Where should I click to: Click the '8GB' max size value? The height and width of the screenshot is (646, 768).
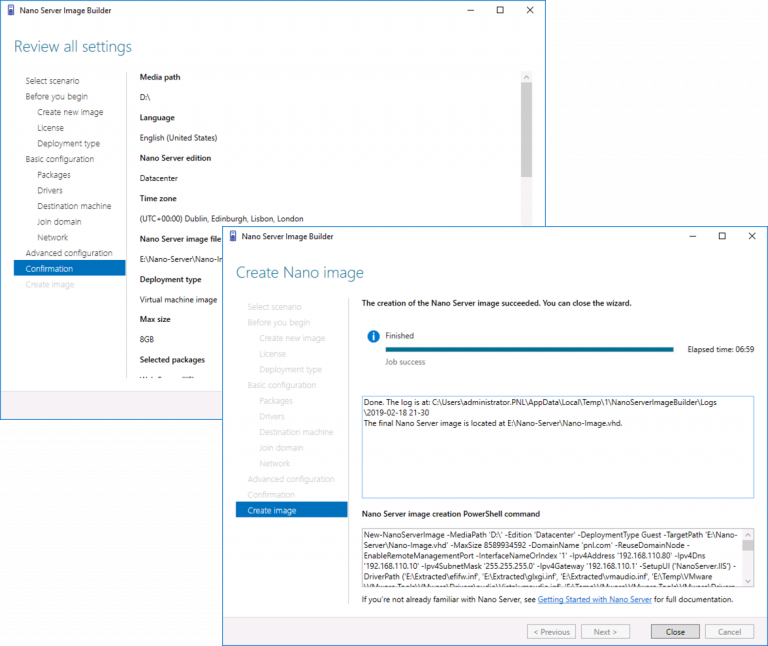coord(147,339)
